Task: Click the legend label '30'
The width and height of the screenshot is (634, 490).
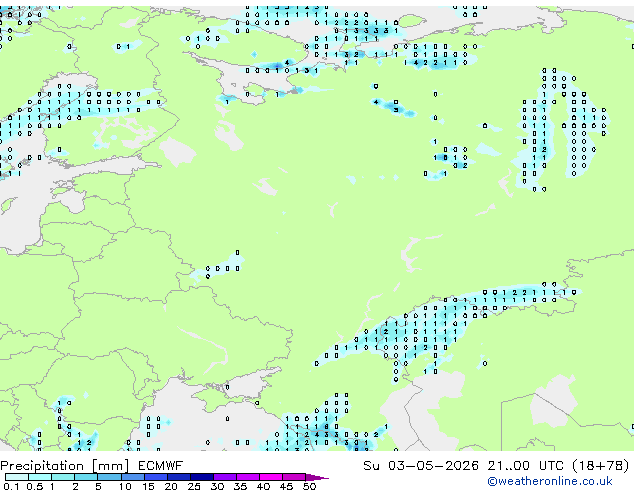Action: pos(217,486)
